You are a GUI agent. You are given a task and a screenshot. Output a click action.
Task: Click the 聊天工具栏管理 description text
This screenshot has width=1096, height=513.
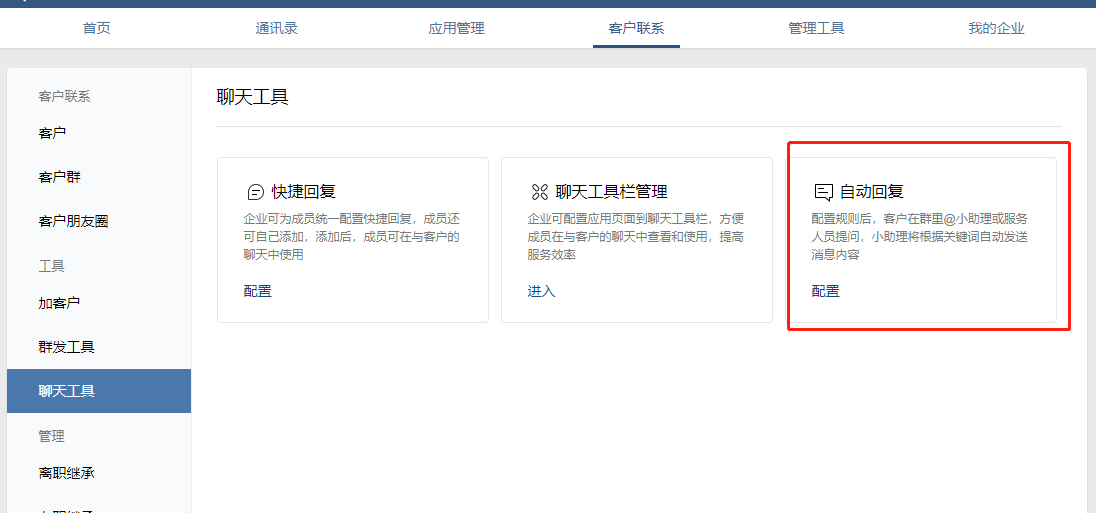[x=635, y=236]
